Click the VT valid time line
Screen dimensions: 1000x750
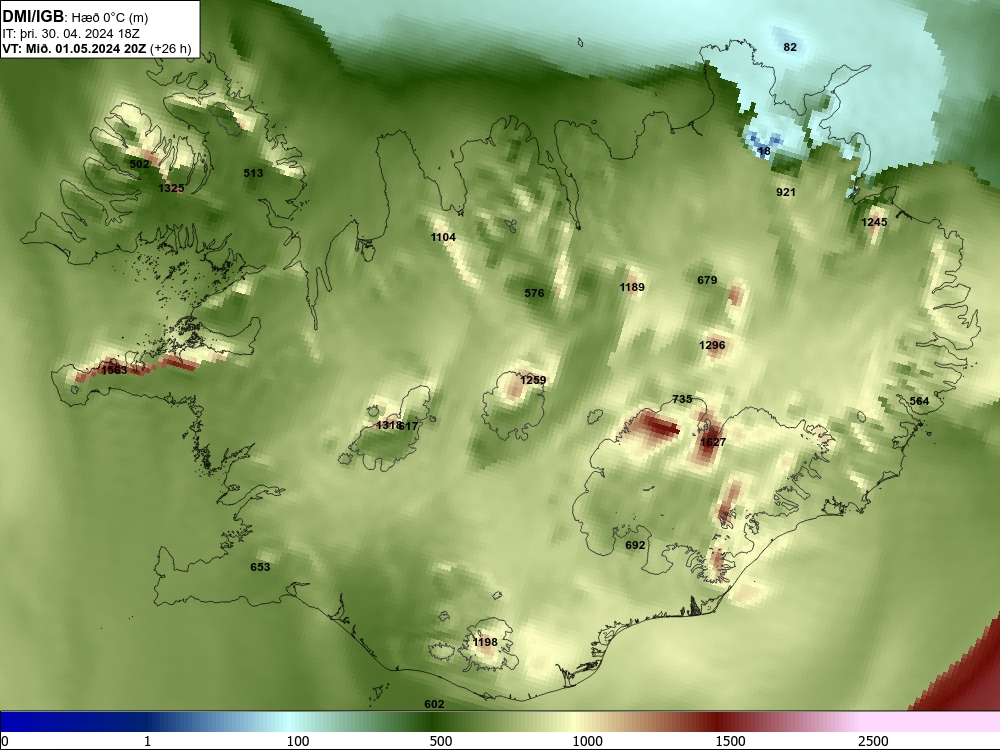(97, 48)
